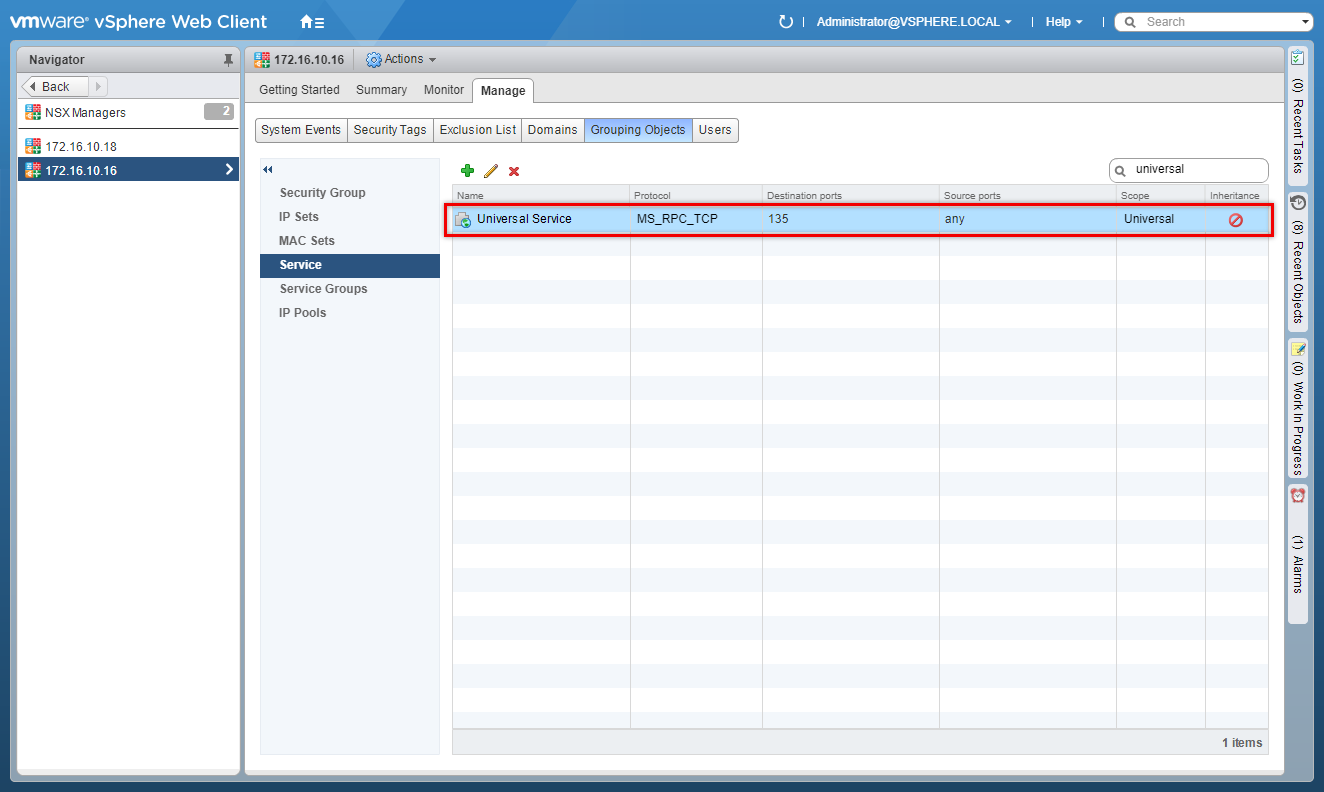Select the Security Tags tab
The image size is (1324, 792).
(390, 130)
